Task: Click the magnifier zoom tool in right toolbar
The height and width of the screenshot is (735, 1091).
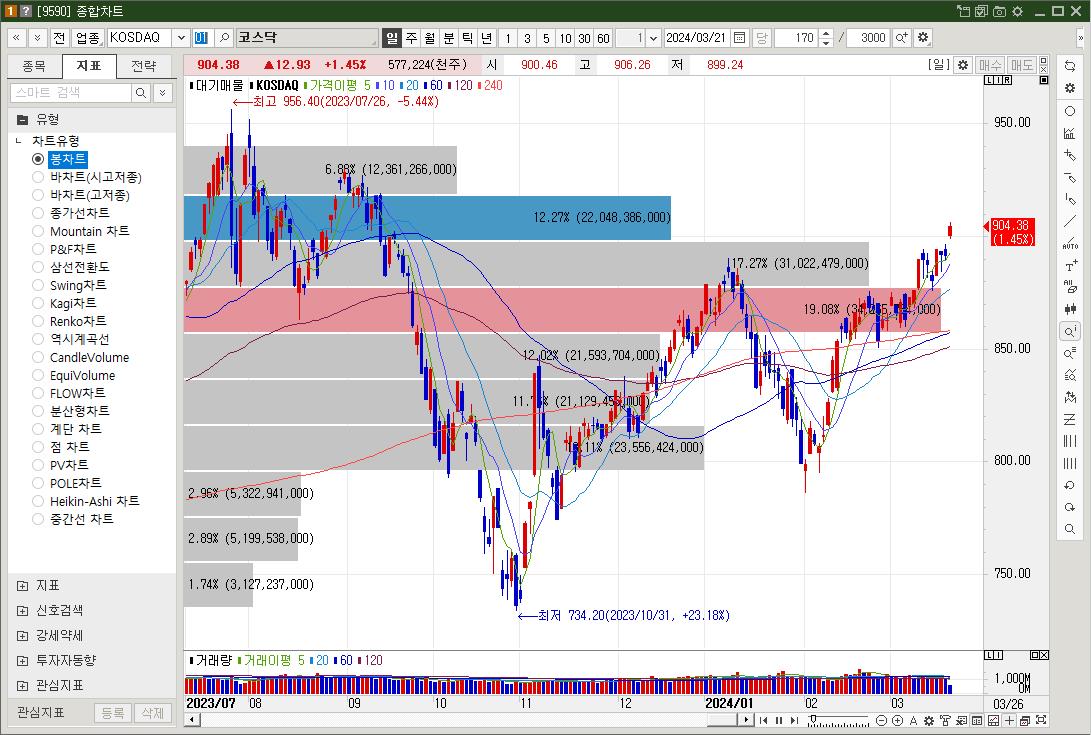Action: point(1070,530)
